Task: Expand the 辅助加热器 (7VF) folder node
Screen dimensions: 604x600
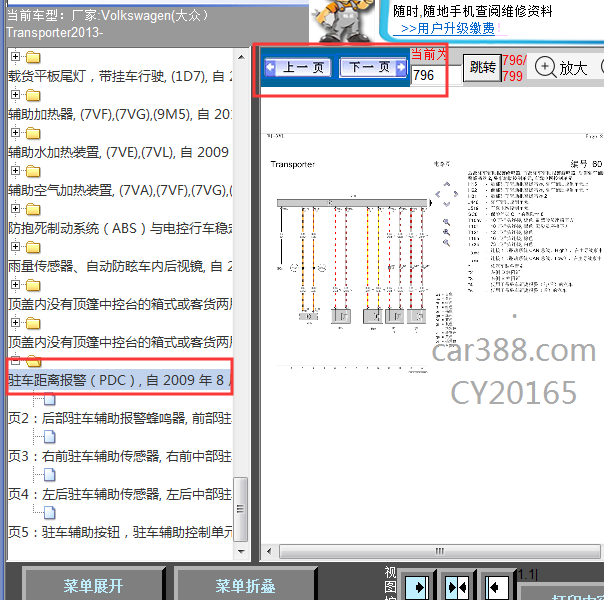Action: tap(15, 95)
